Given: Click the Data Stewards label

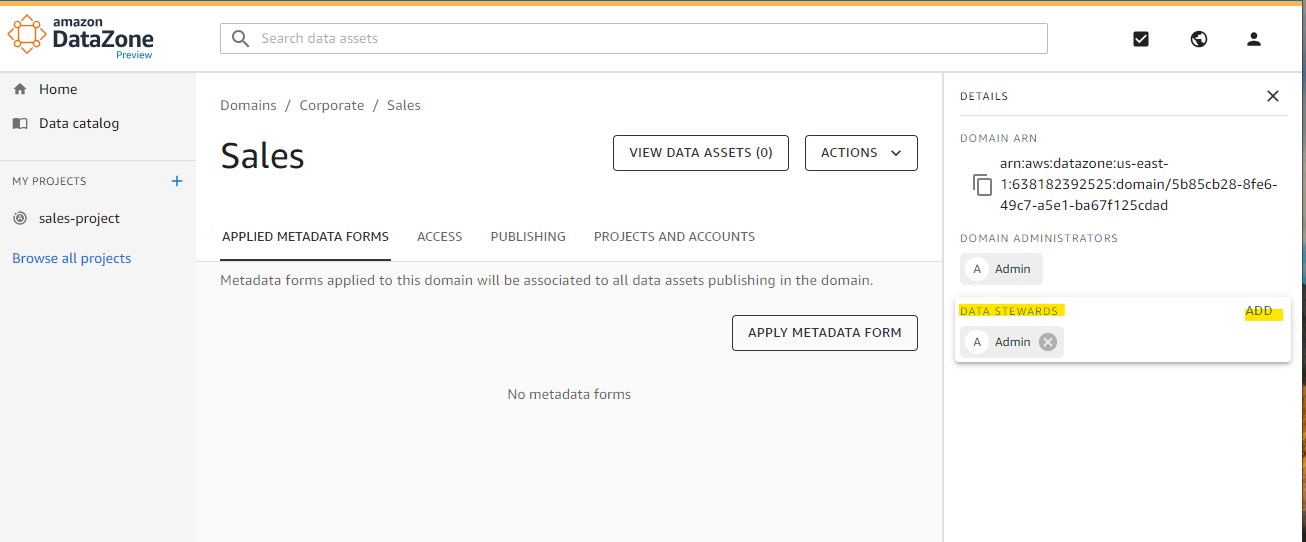Looking at the screenshot, I should [x=1009, y=311].
